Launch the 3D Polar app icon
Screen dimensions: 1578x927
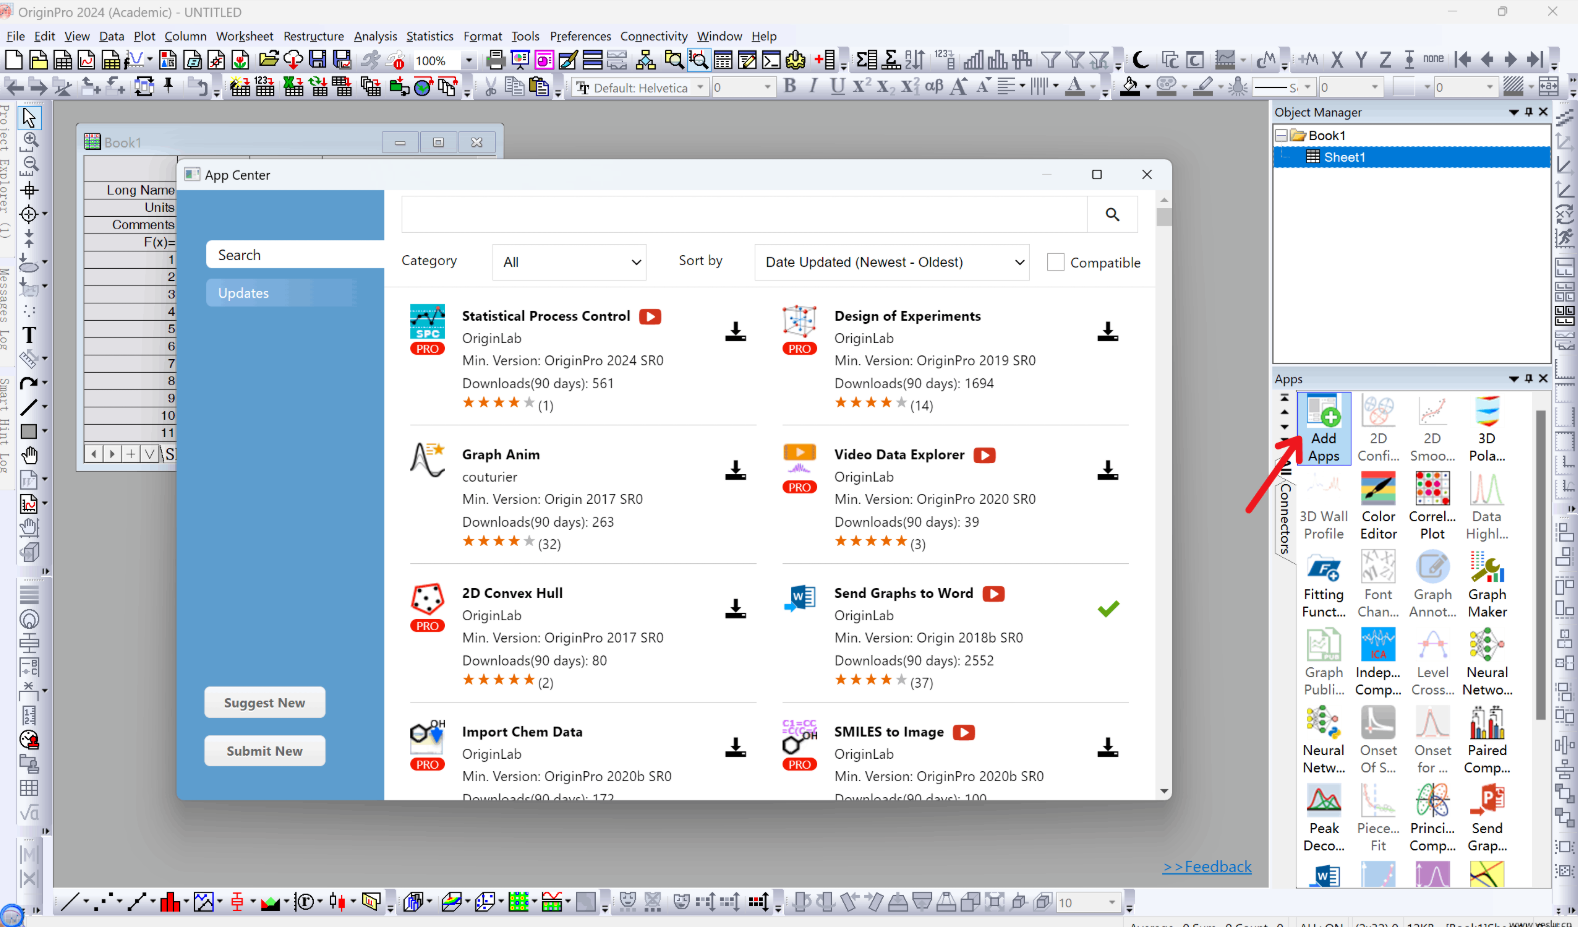click(x=1487, y=429)
